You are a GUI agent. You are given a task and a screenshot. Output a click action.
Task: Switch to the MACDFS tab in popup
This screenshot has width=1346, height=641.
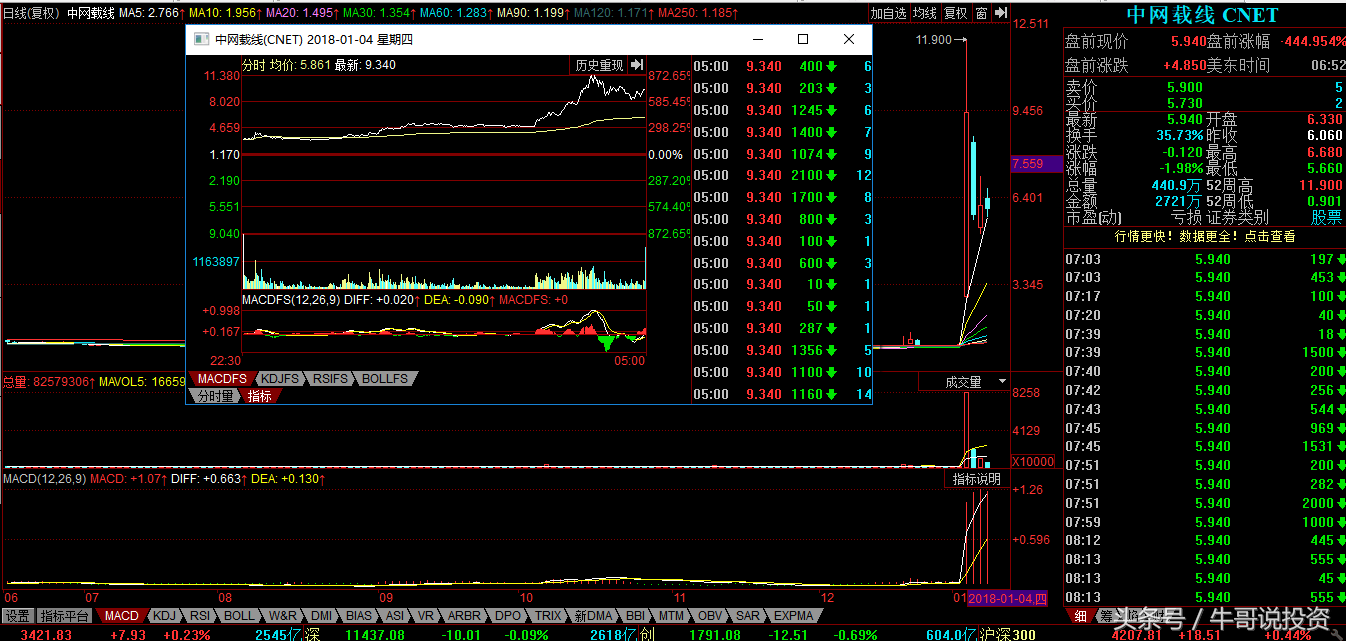[x=221, y=379]
